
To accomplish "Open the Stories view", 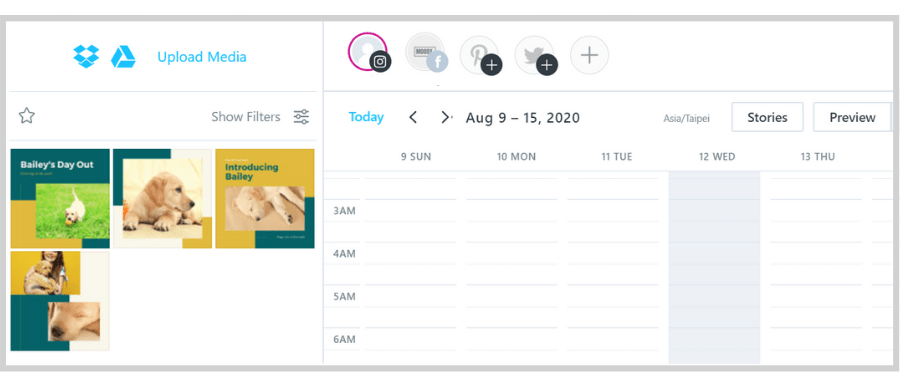I will (767, 117).
